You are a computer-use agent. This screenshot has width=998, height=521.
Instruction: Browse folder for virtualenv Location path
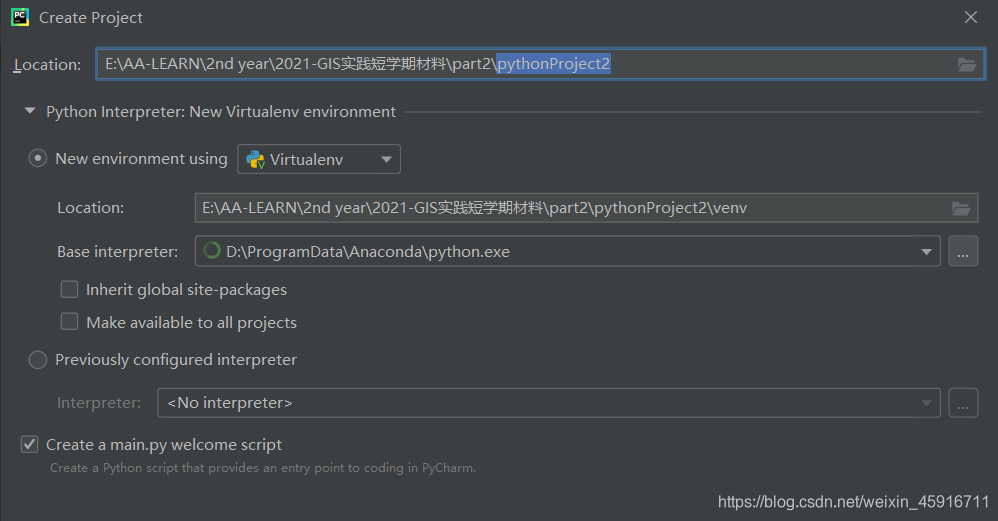tap(960, 208)
